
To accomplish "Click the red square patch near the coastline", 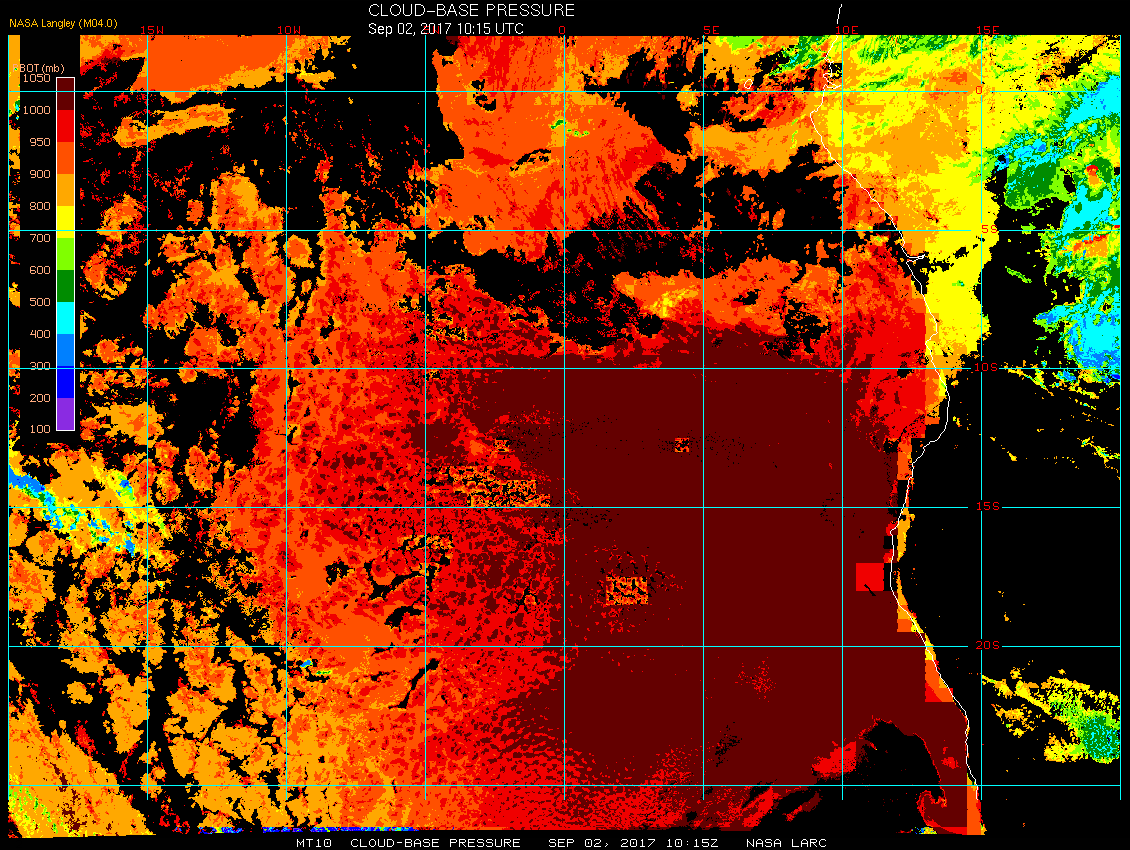I will 870,577.
